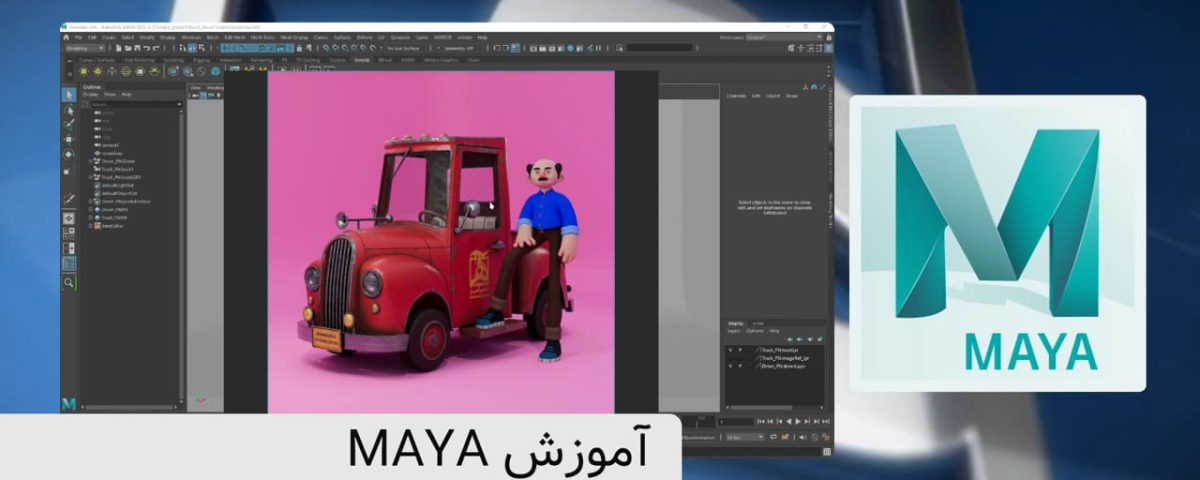The height and width of the screenshot is (480, 1200).
Task: Switch to the Poly Modeling shelf tab
Action: coord(139,60)
